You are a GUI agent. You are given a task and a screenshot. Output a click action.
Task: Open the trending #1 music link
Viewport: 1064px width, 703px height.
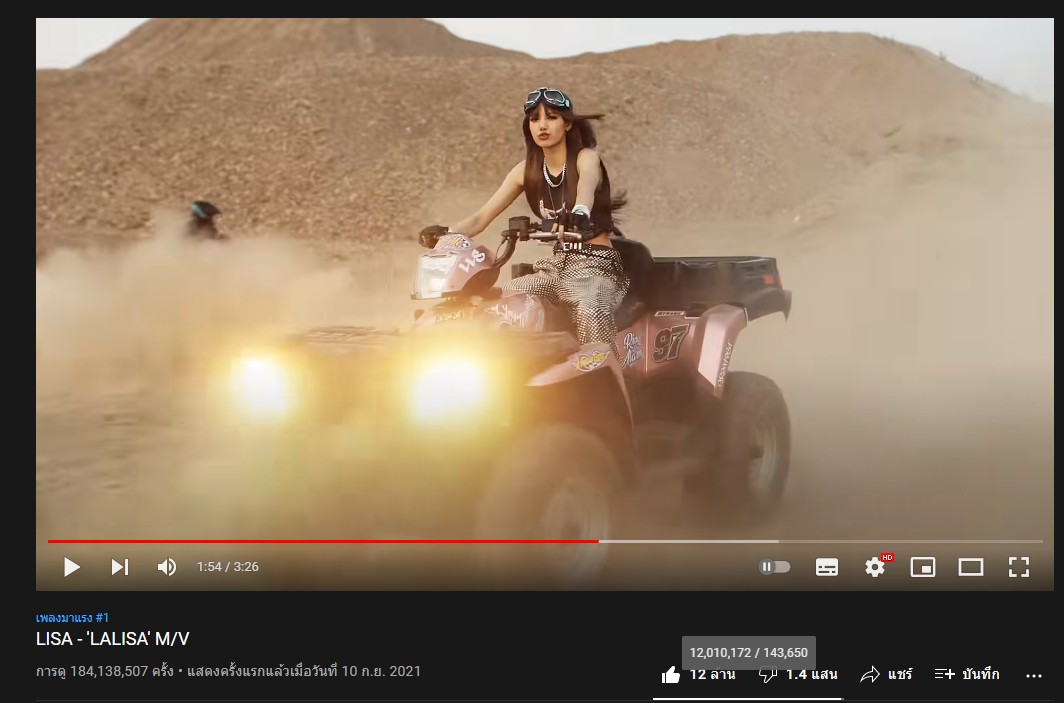tap(72, 618)
